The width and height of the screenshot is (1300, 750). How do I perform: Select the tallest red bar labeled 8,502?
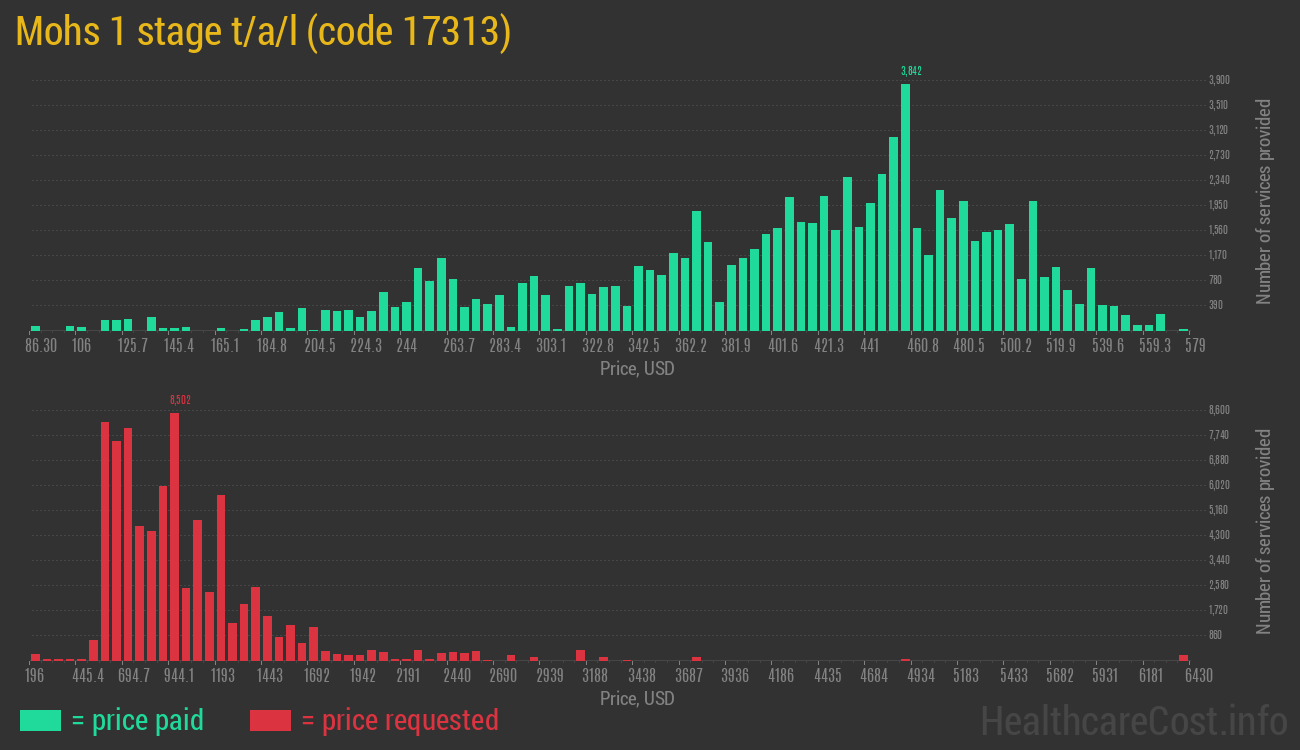coord(174,536)
